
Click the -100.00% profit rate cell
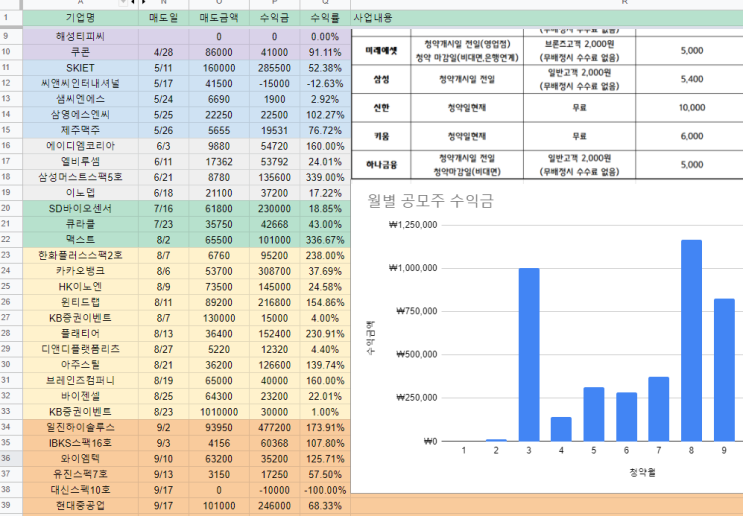click(325, 490)
